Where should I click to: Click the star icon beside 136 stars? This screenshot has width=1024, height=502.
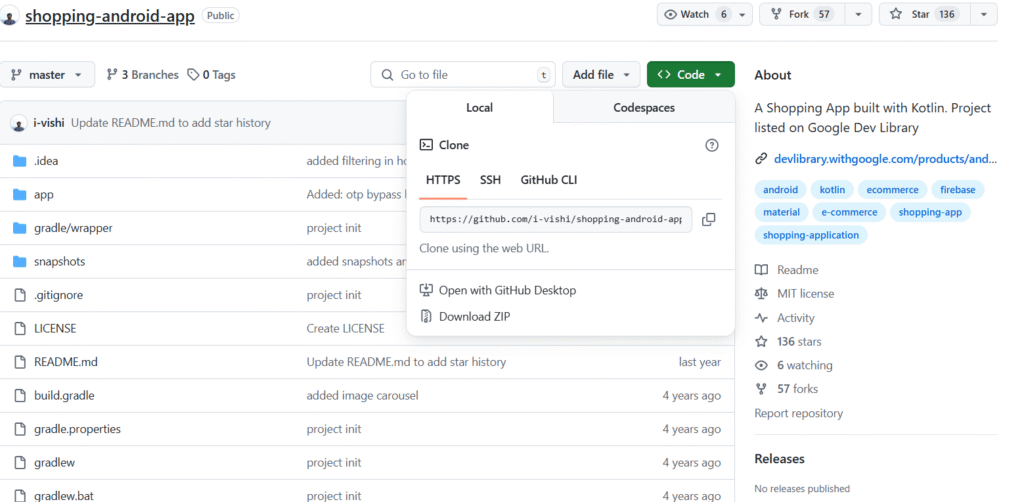point(761,341)
